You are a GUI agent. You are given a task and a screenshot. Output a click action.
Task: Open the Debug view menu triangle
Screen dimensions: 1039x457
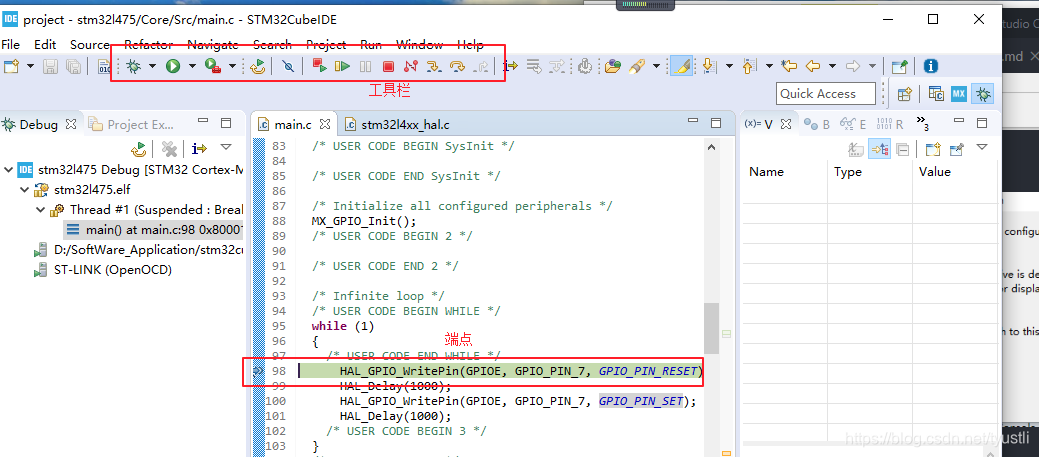coord(226,147)
